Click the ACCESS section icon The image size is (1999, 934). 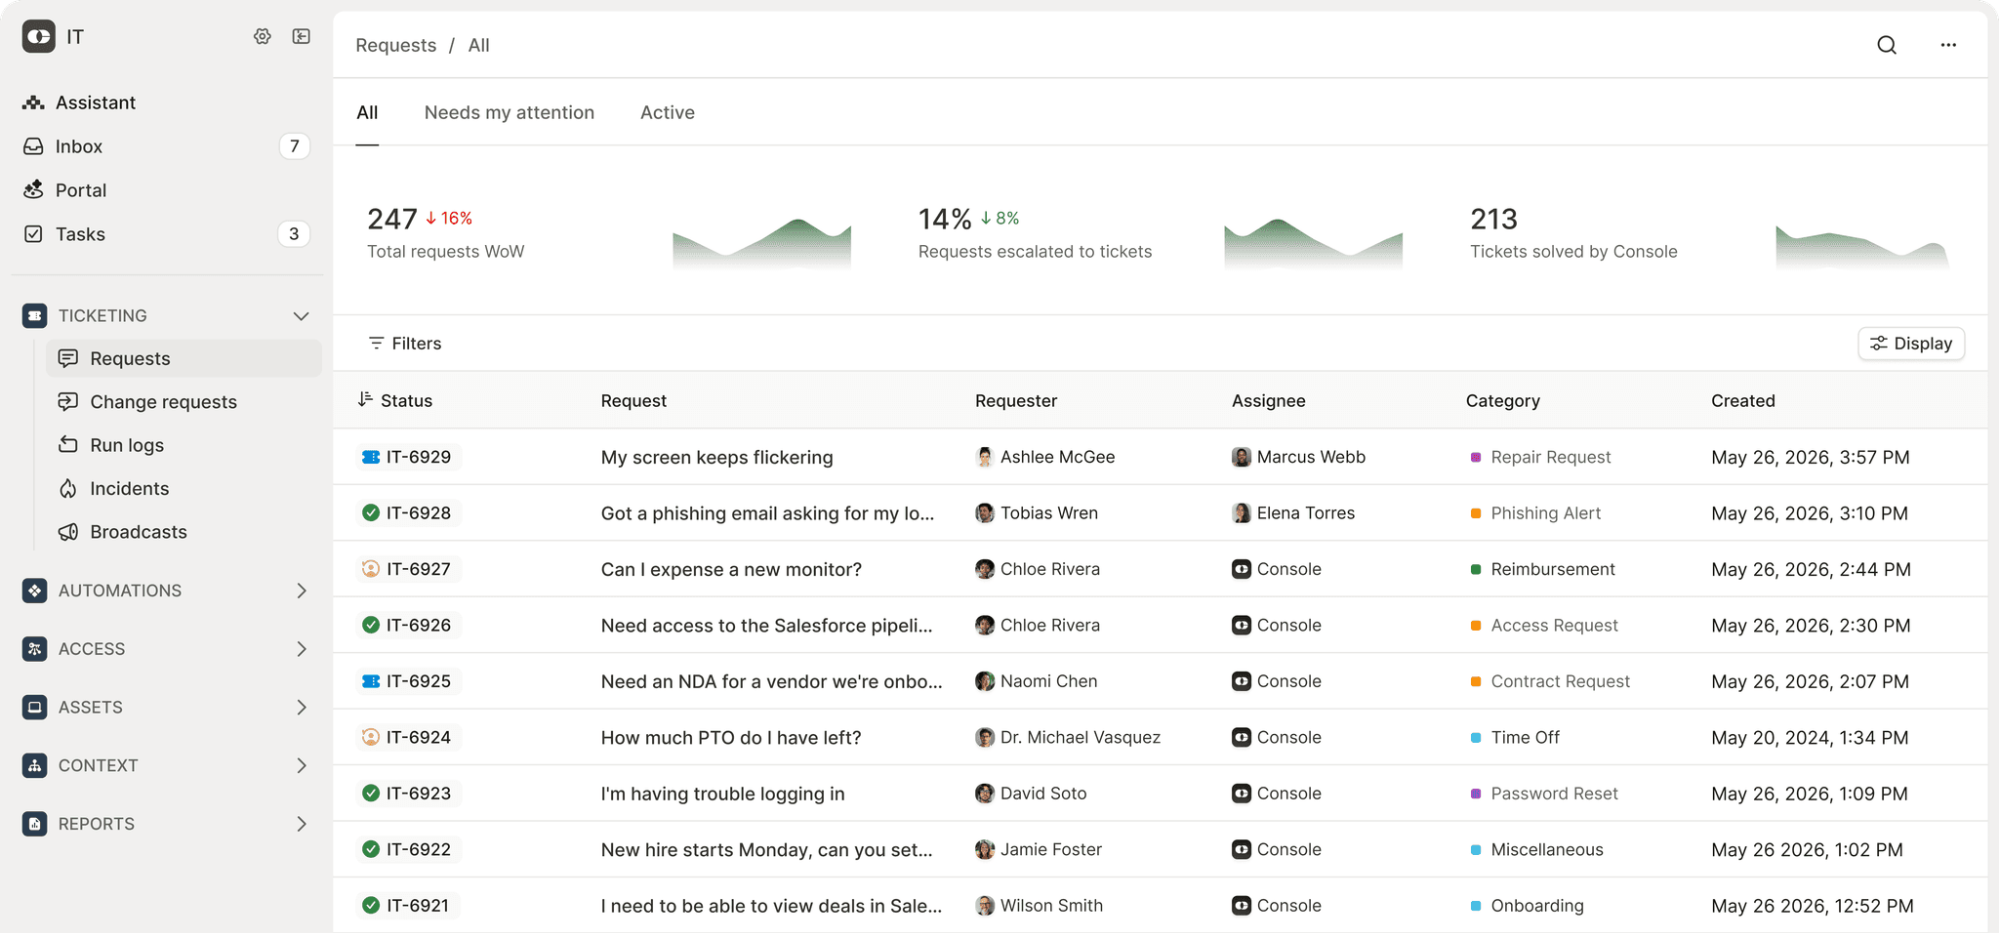34,649
